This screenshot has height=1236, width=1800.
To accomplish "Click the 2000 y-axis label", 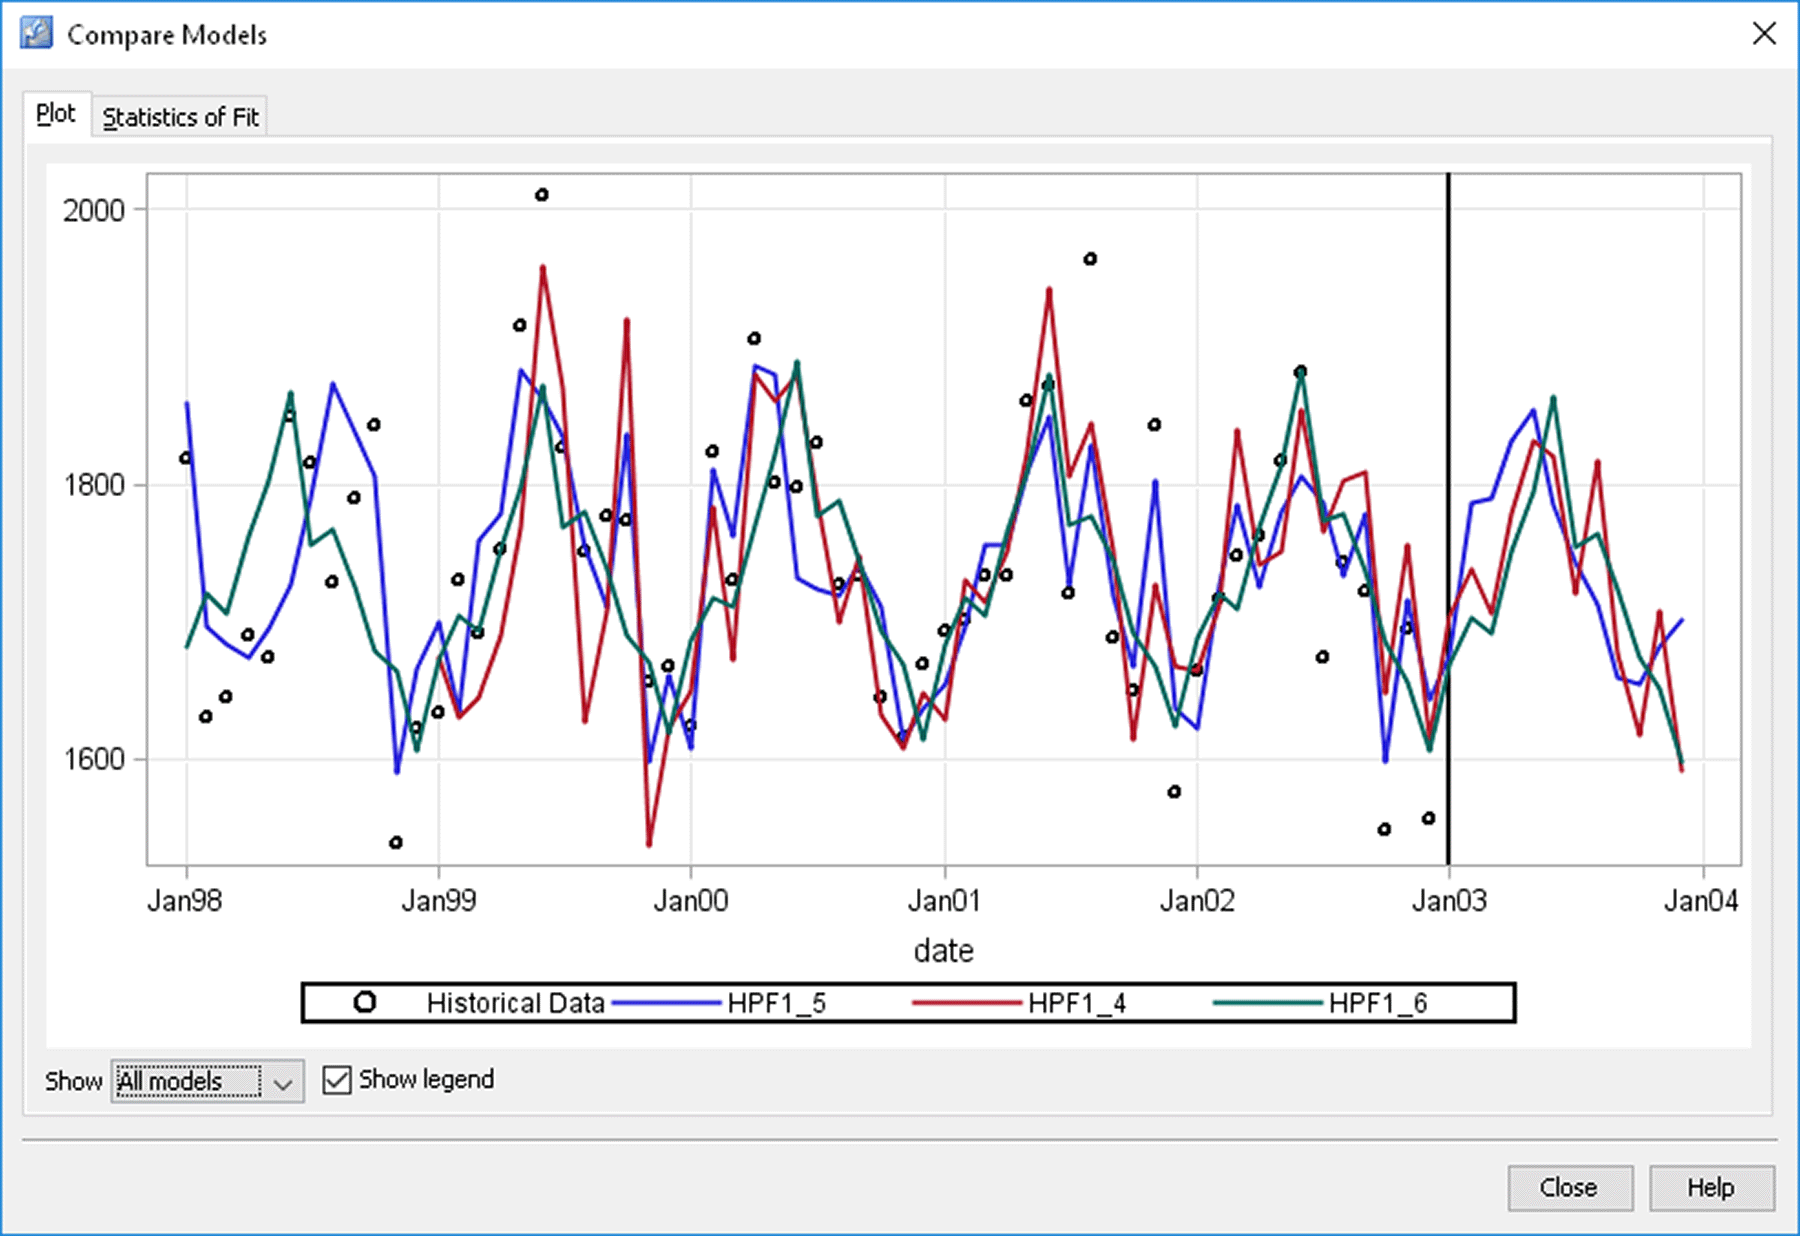I will click(x=94, y=210).
